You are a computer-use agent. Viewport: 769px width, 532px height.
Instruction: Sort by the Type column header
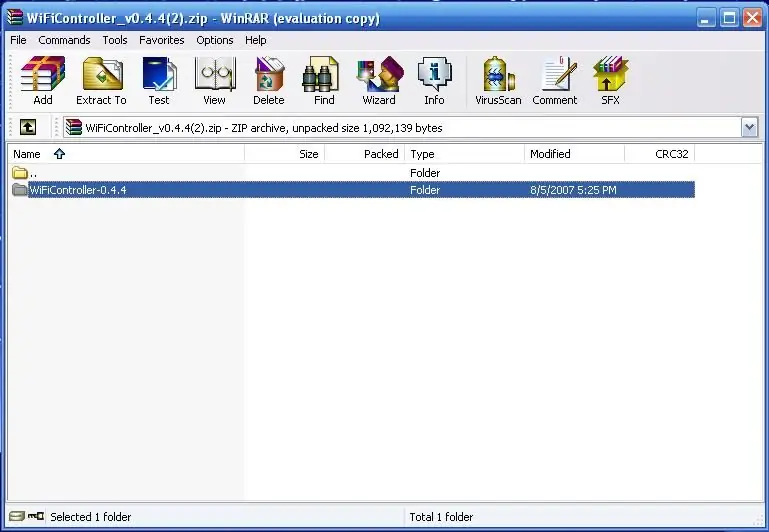pyautogui.click(x=464, y=154)
